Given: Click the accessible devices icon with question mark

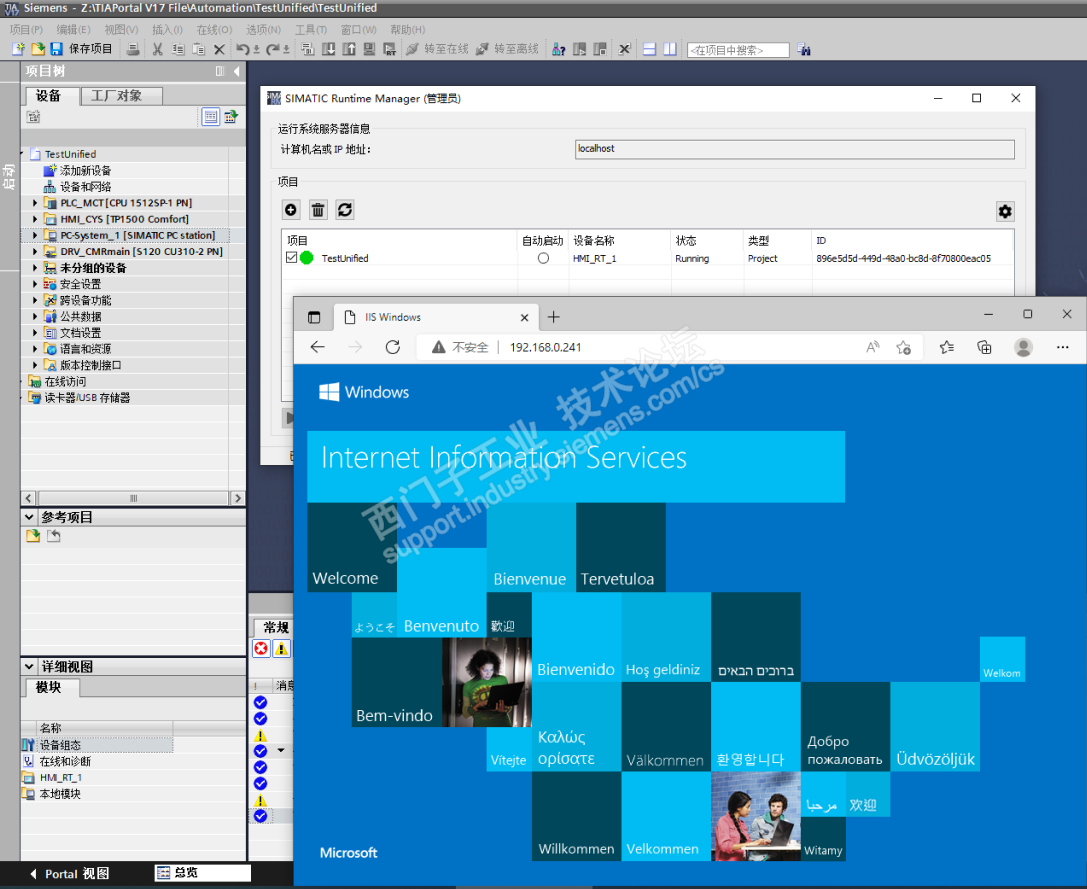Looking at the screenshot, I should point(559,49).
